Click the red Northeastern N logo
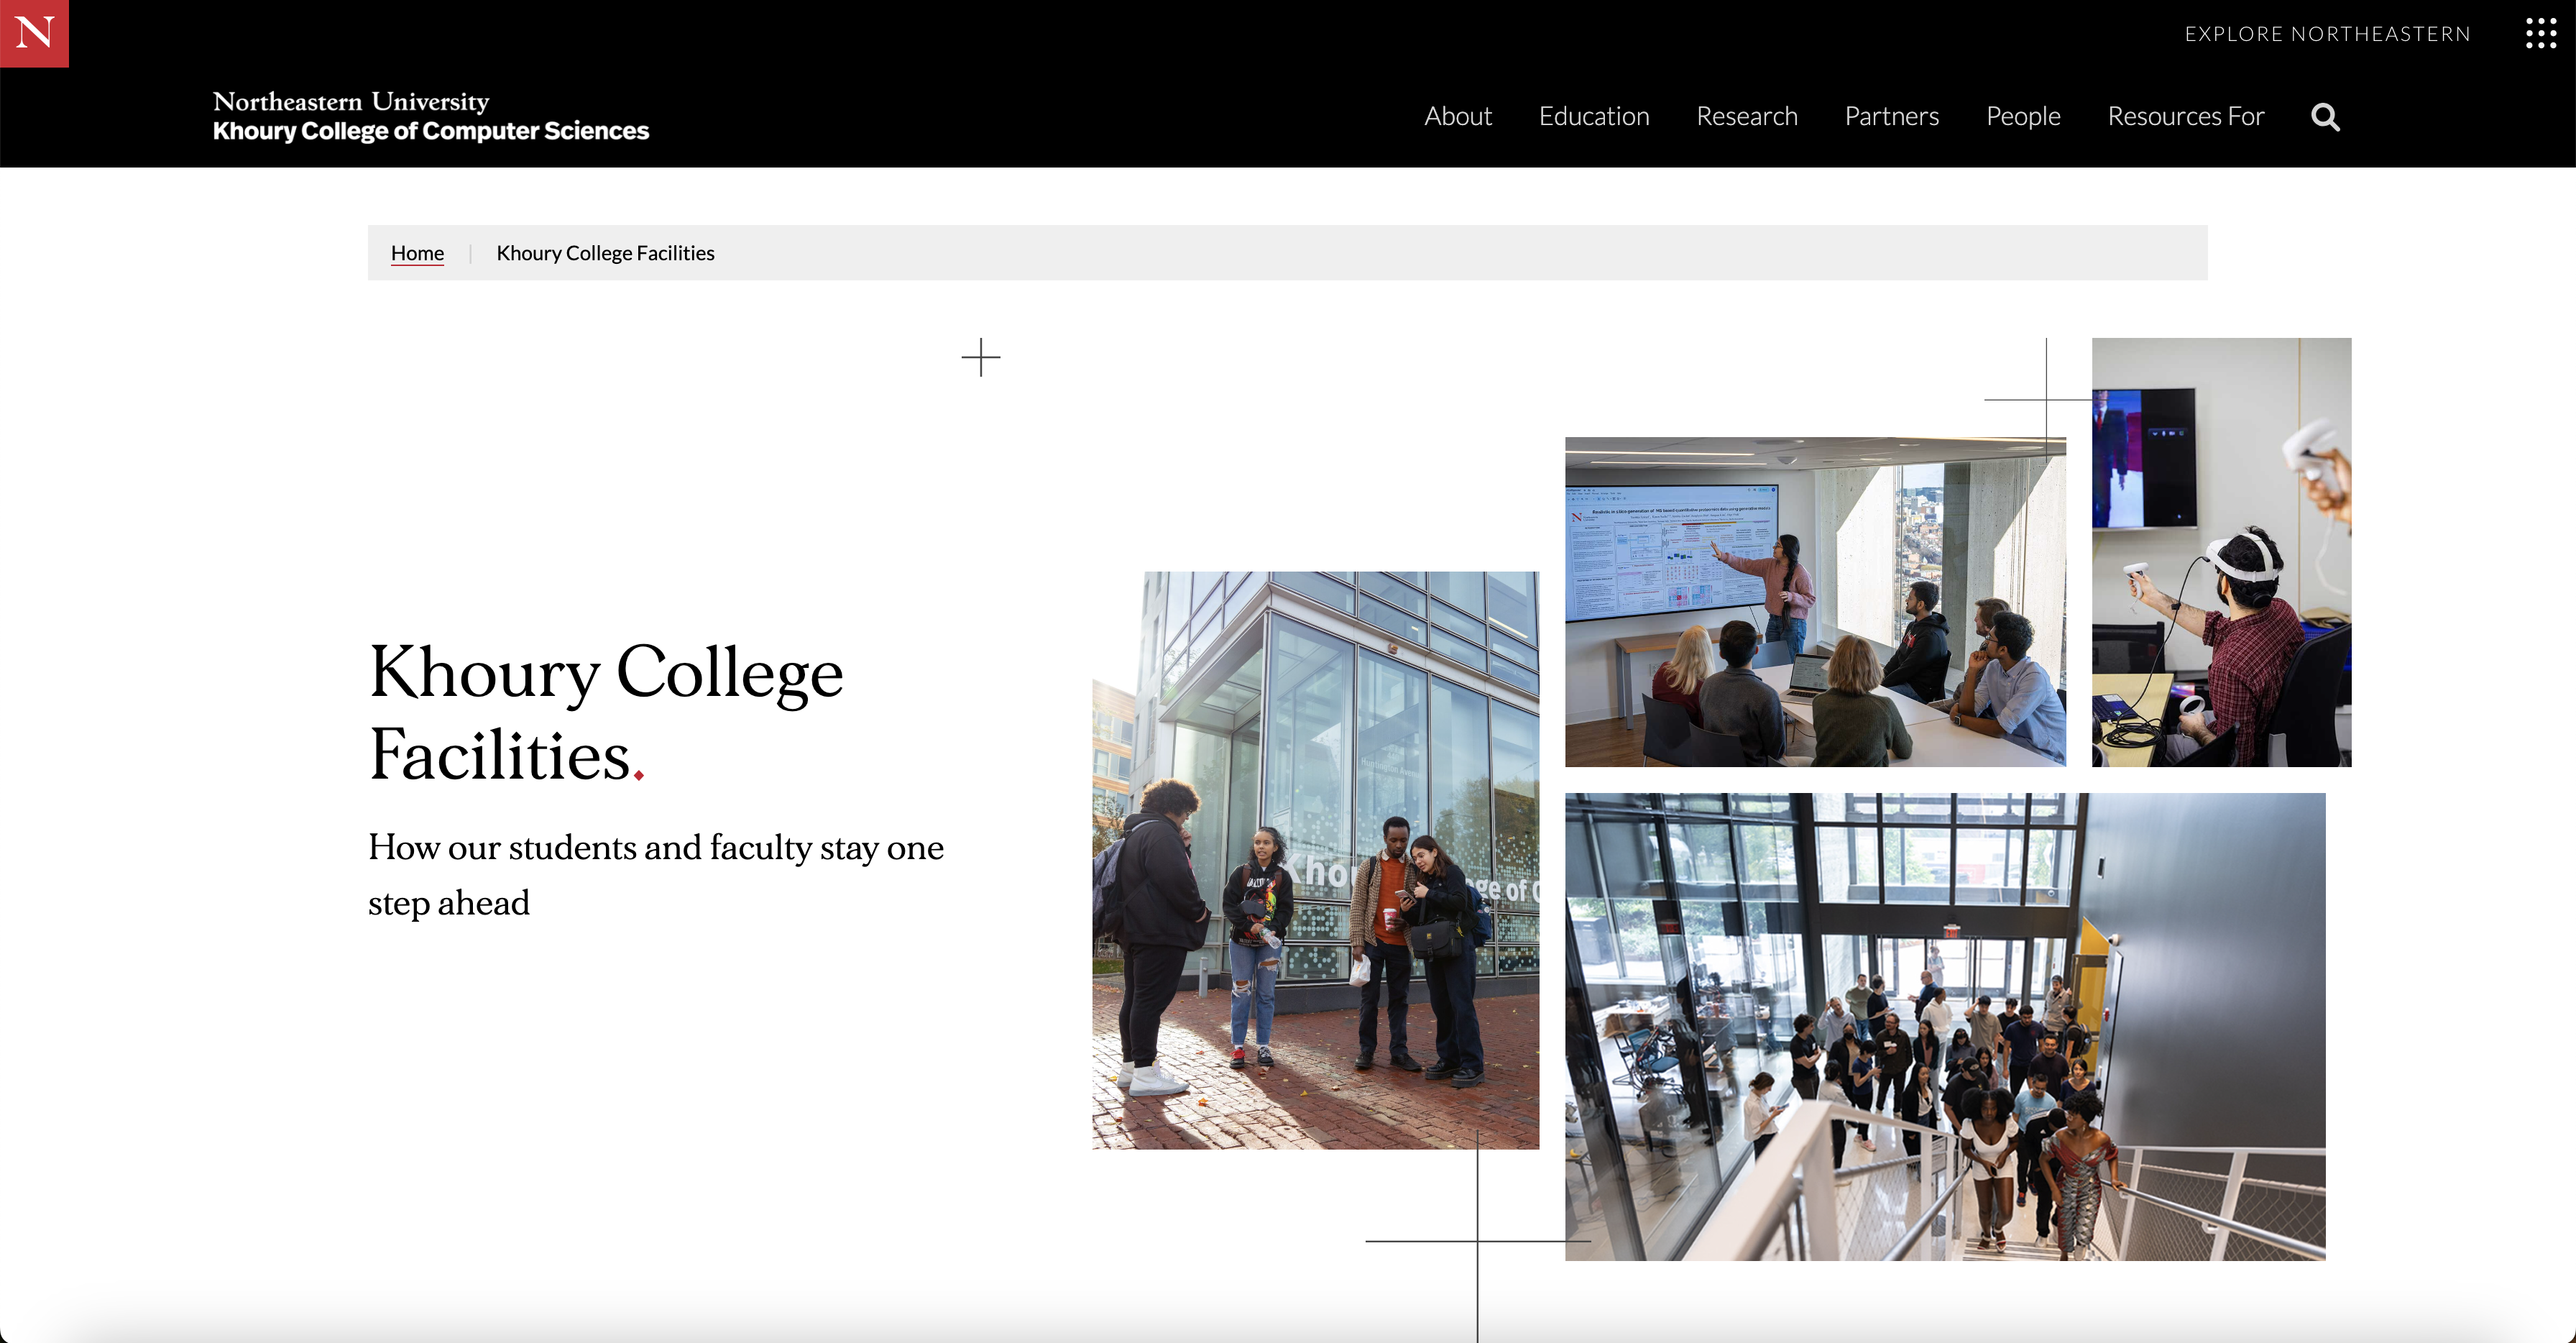This screenshot has width=2576, height=1343. tap(34, 33)
